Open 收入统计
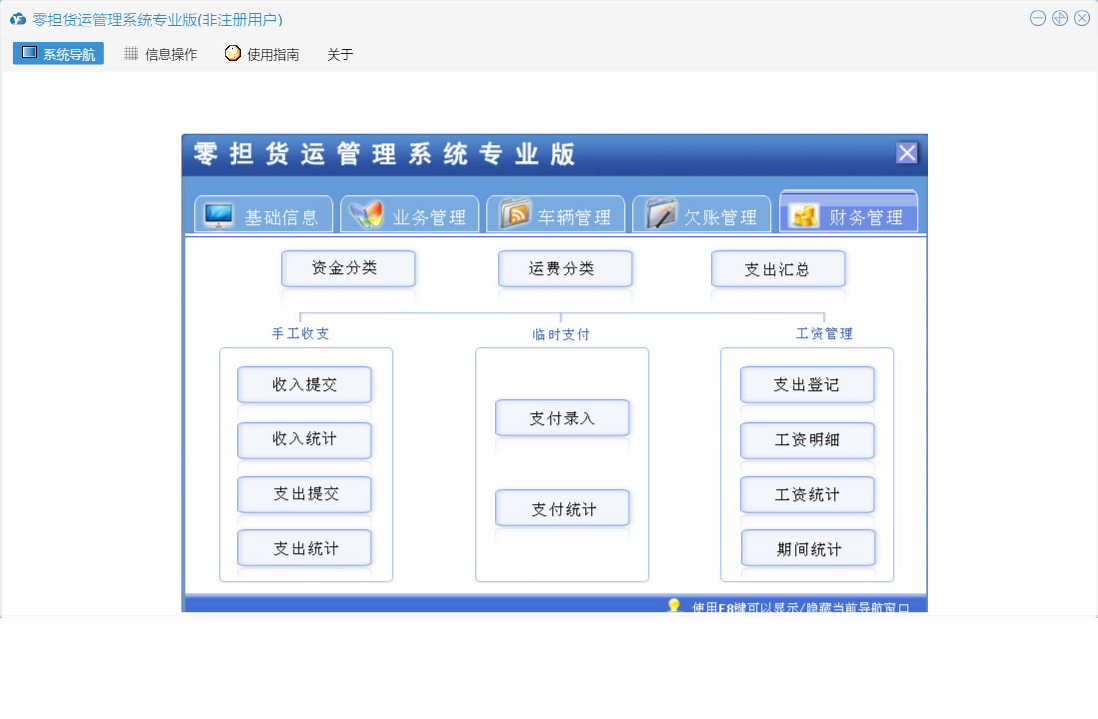This screenshot has height=719, width=1098. [x=304, y=440]
